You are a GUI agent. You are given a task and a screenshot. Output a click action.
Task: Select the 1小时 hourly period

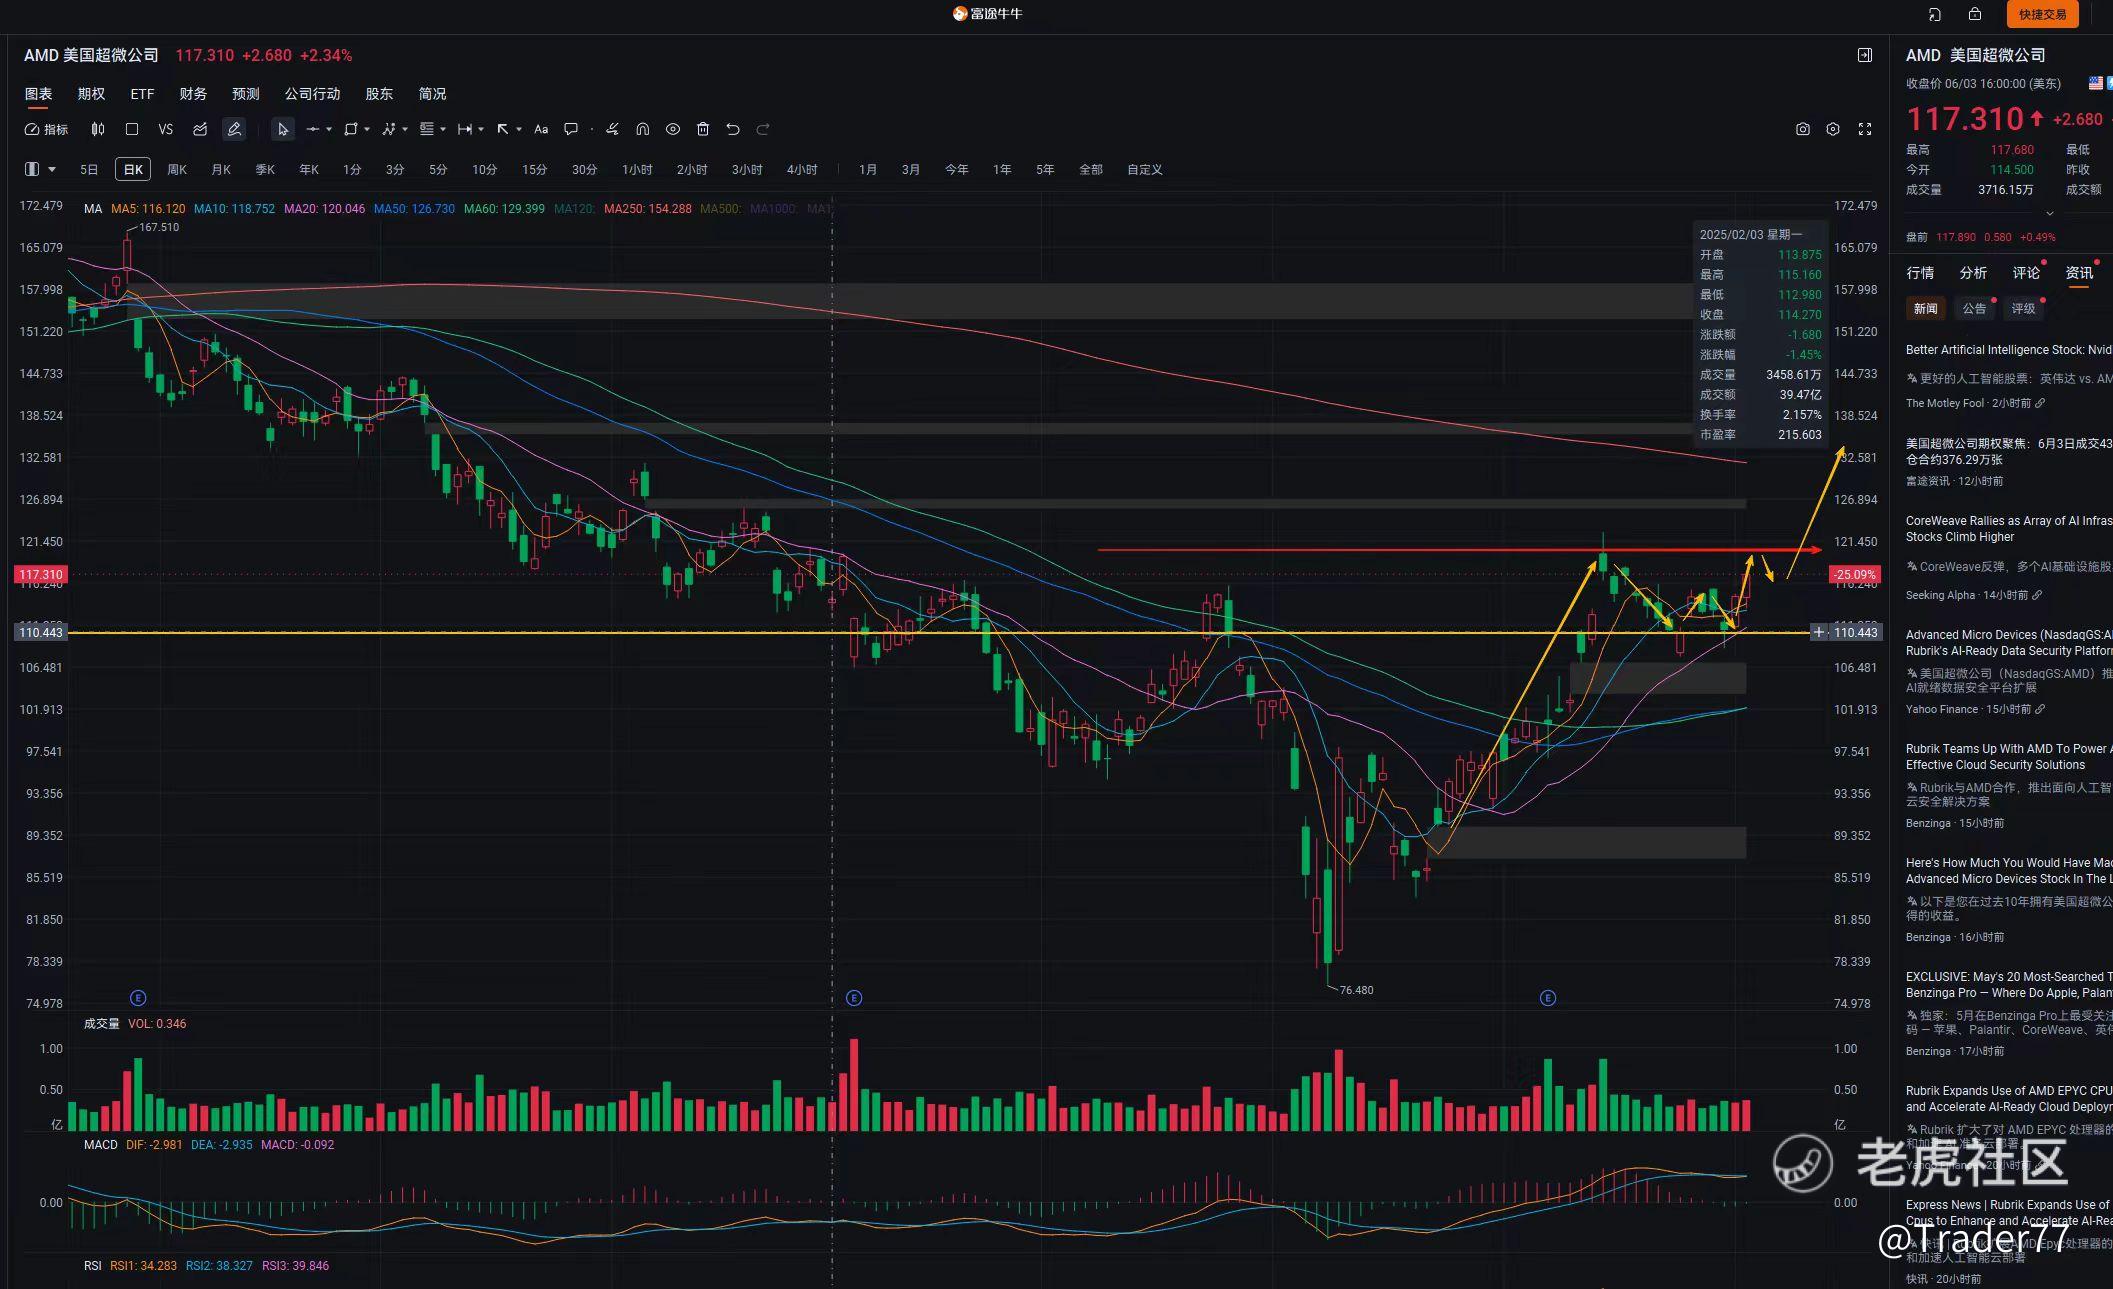pyautogui.click(x=637, y=170)
